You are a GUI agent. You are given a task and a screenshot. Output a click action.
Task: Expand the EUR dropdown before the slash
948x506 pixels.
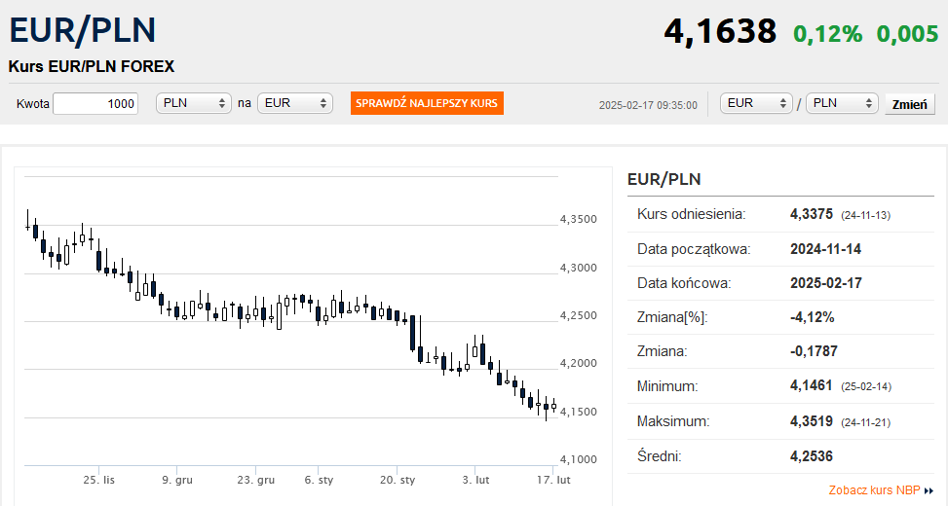756,104
